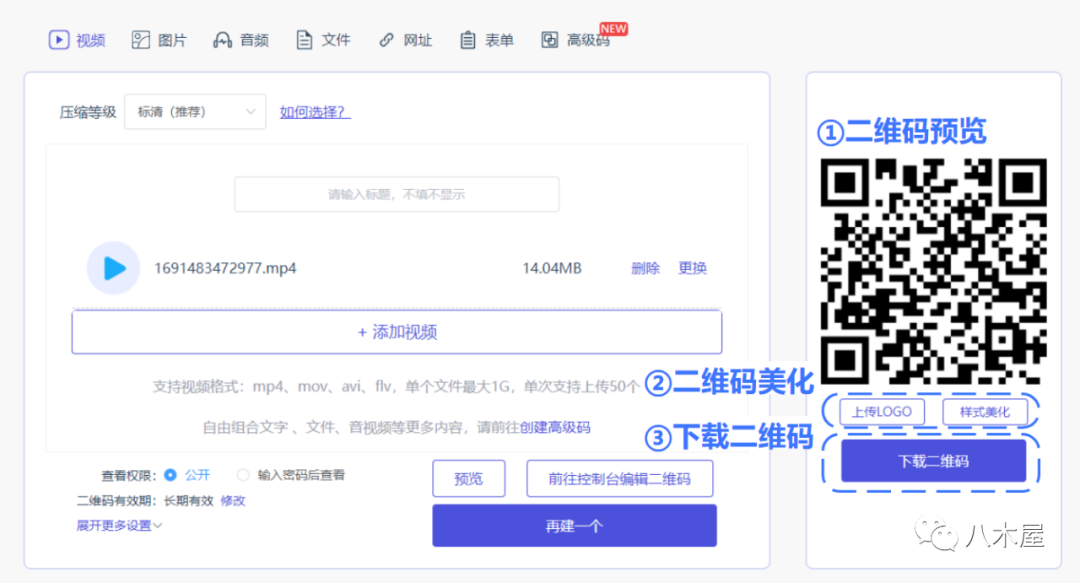Click the 上传LOGO button

(882, 412)
